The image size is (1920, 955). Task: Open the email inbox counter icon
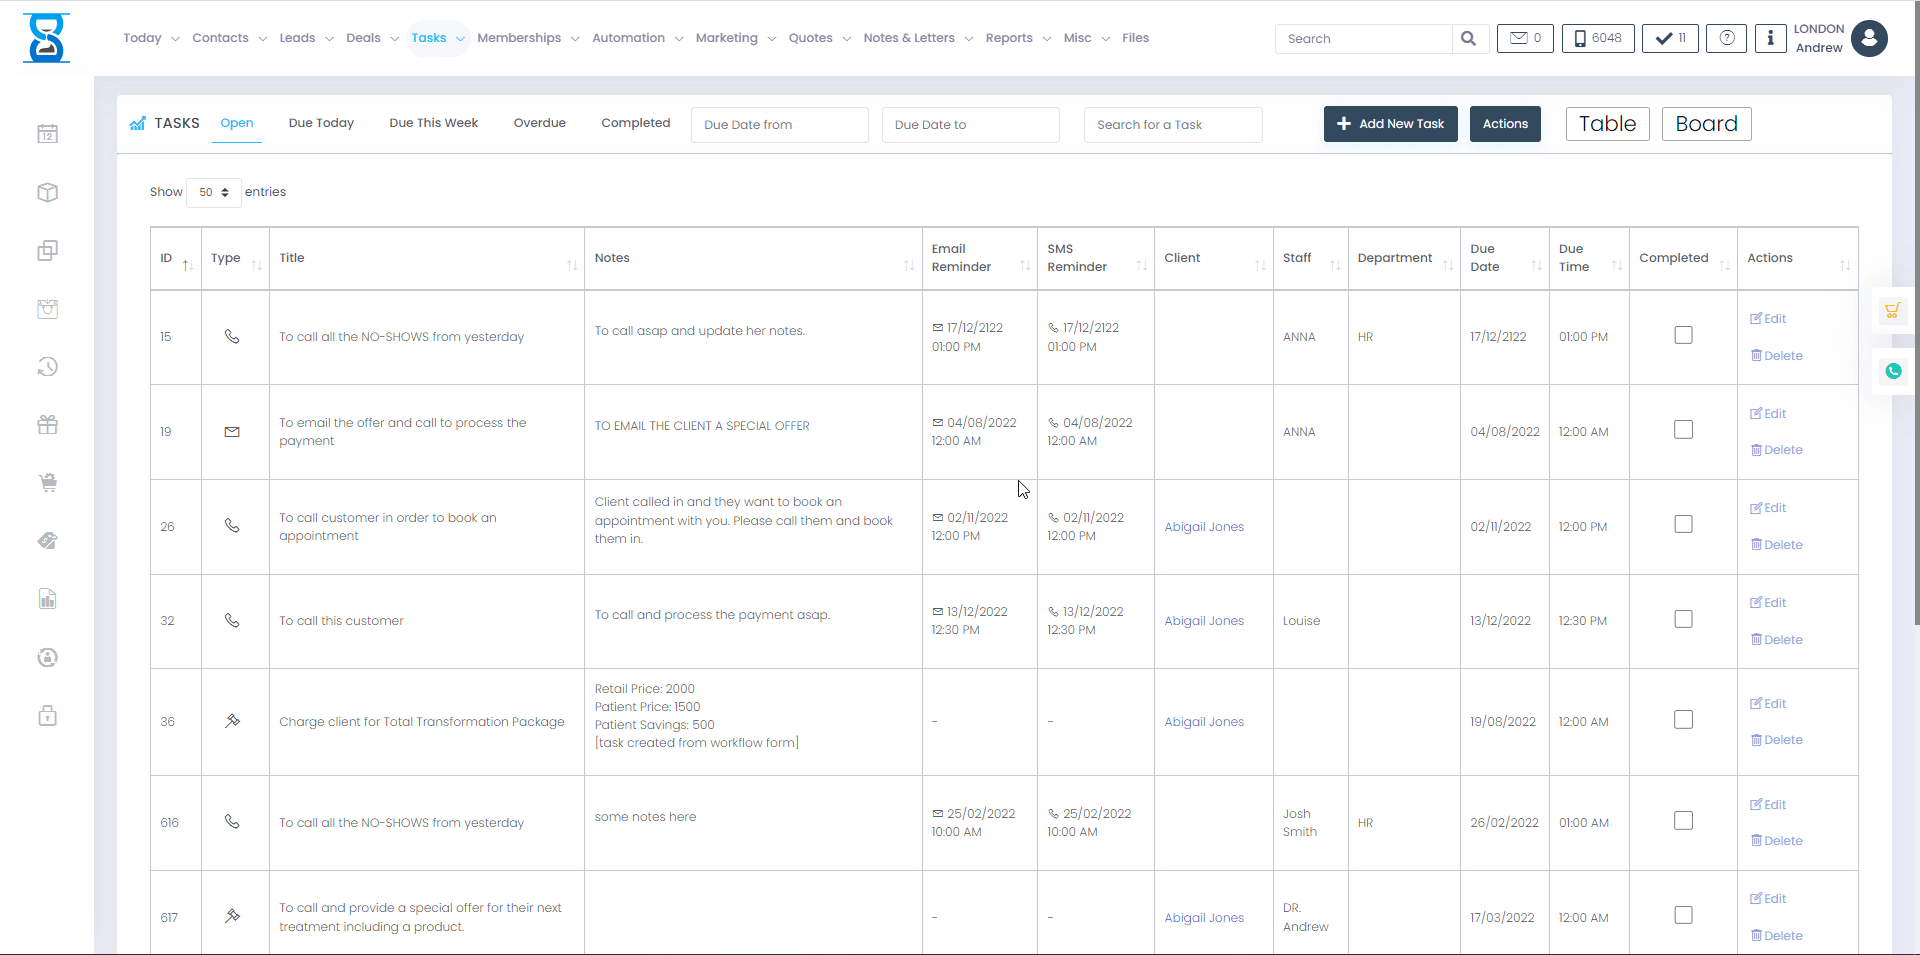click(x=1524, y=38)
